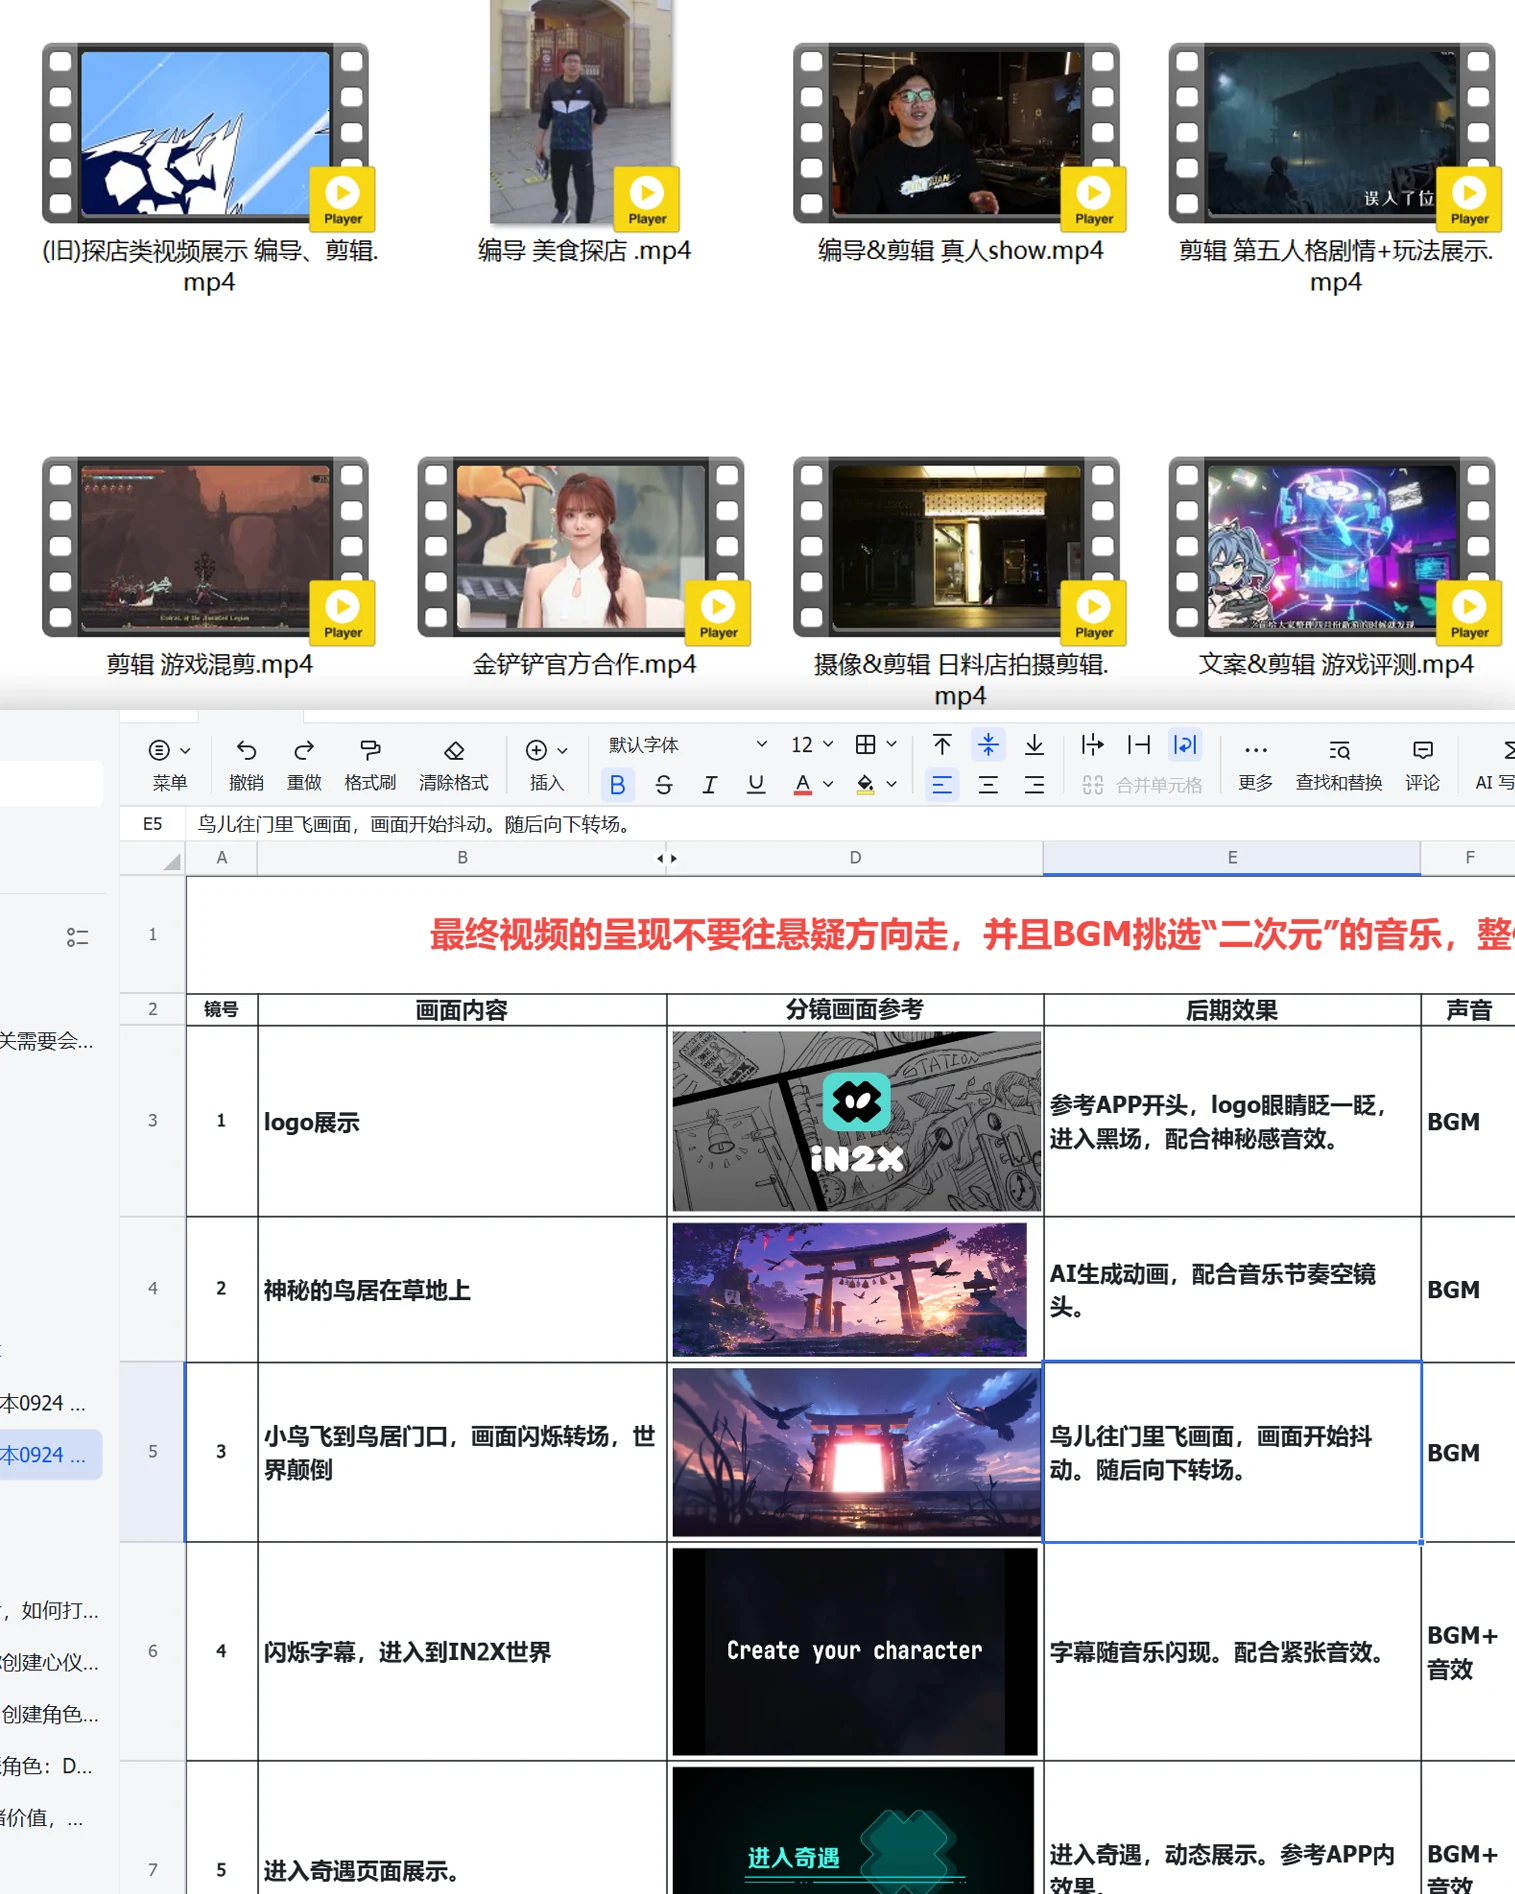
Task: Expand the borders dropdown arrow
Action: (892, 745)
